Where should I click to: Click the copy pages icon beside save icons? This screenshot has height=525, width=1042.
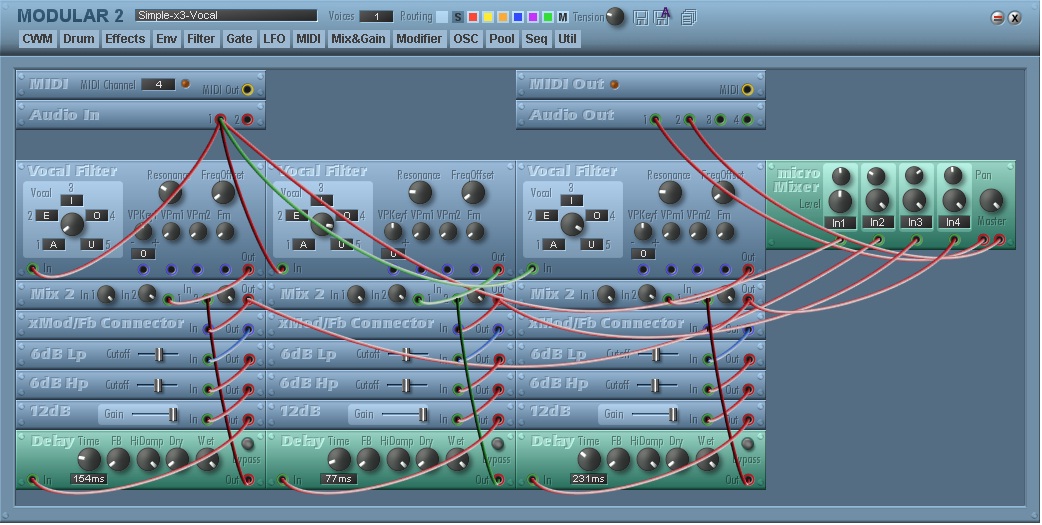coord(688,17)
